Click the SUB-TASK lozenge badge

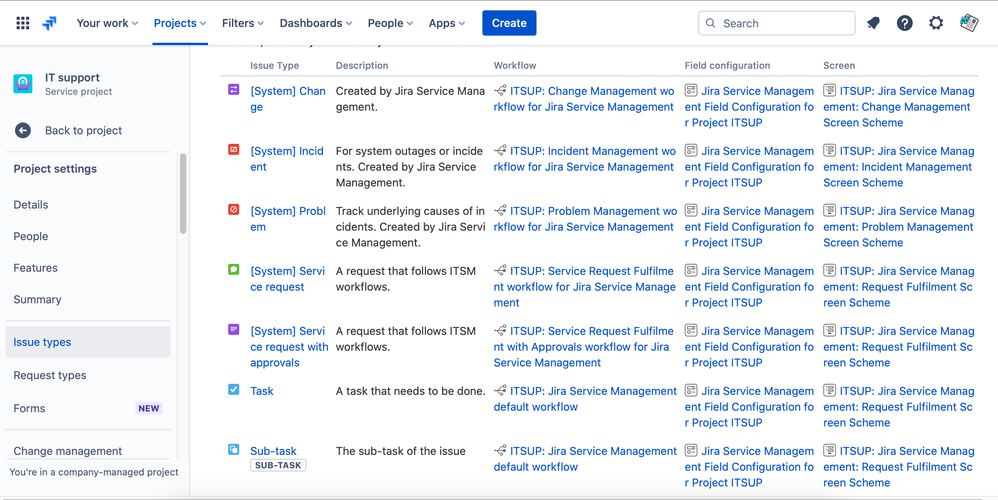[x=278, y=465]
